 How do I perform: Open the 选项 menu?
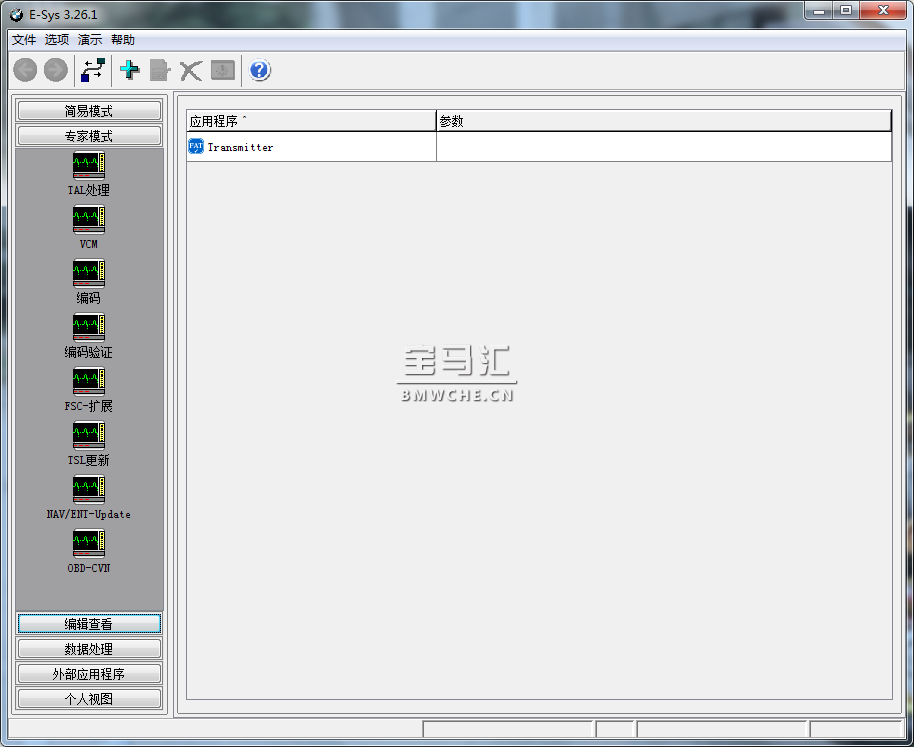click(x=57, y=40)
